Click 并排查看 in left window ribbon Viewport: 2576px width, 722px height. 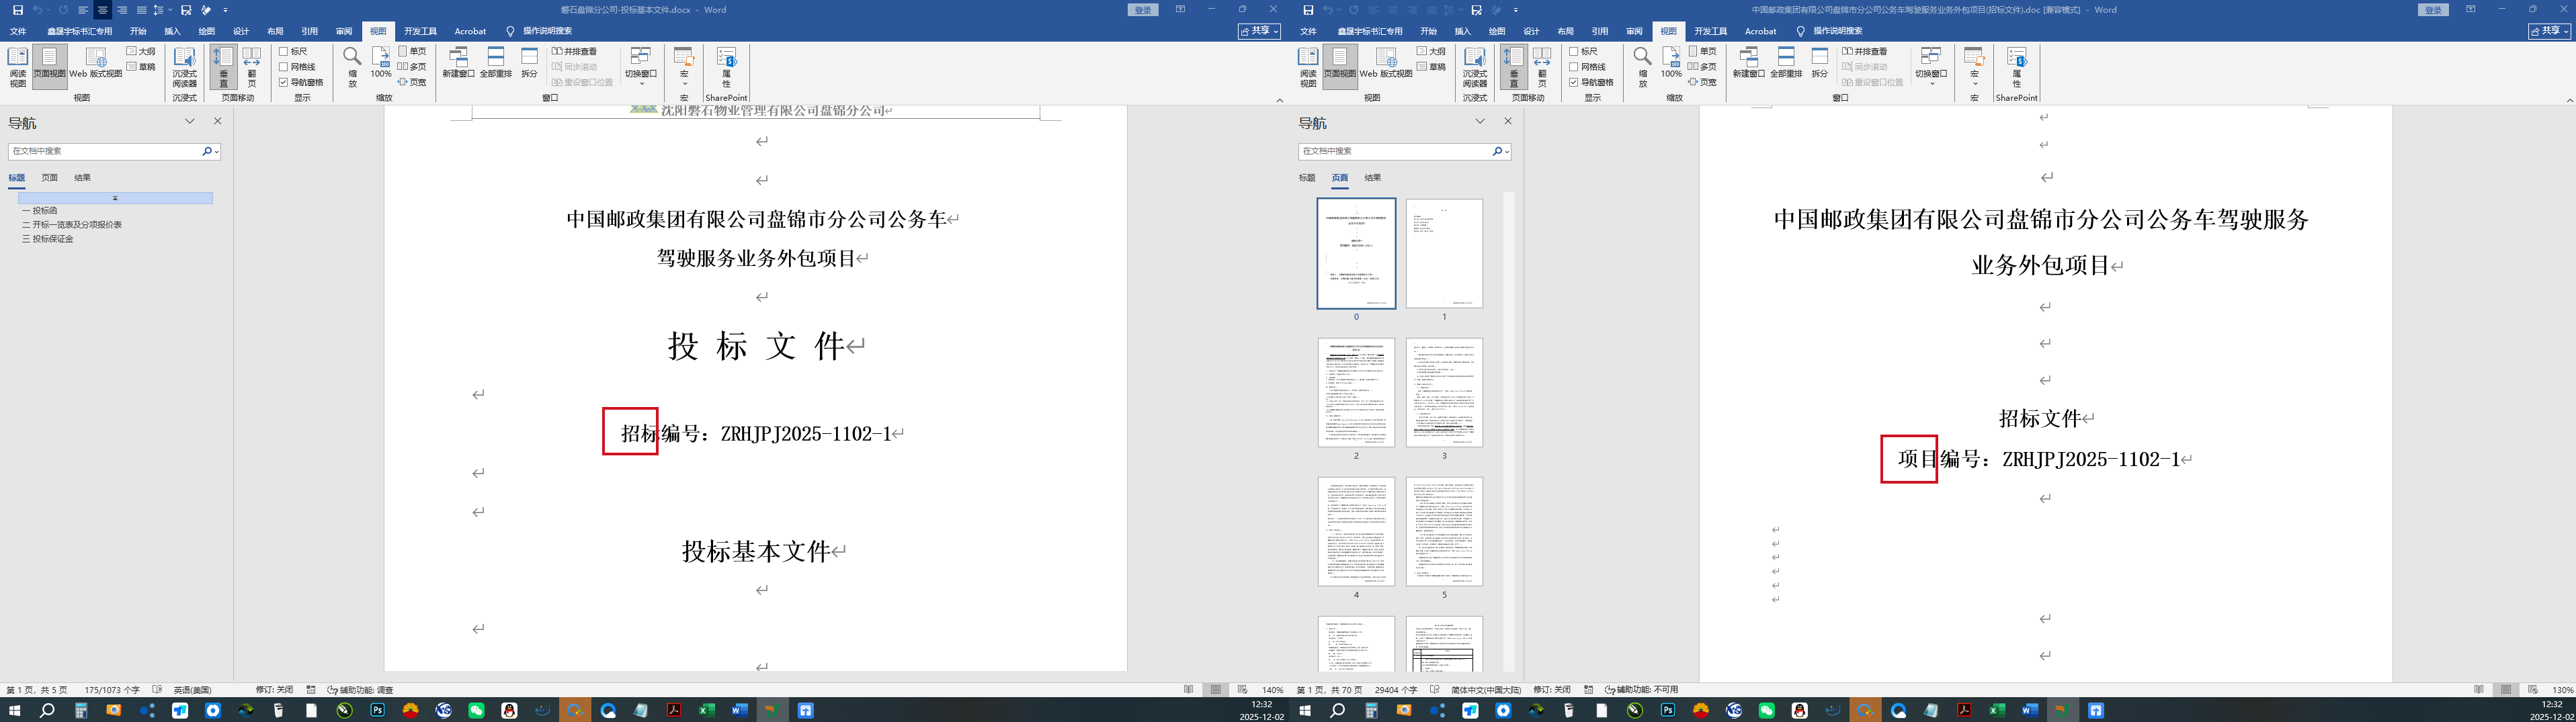[575, 51]
